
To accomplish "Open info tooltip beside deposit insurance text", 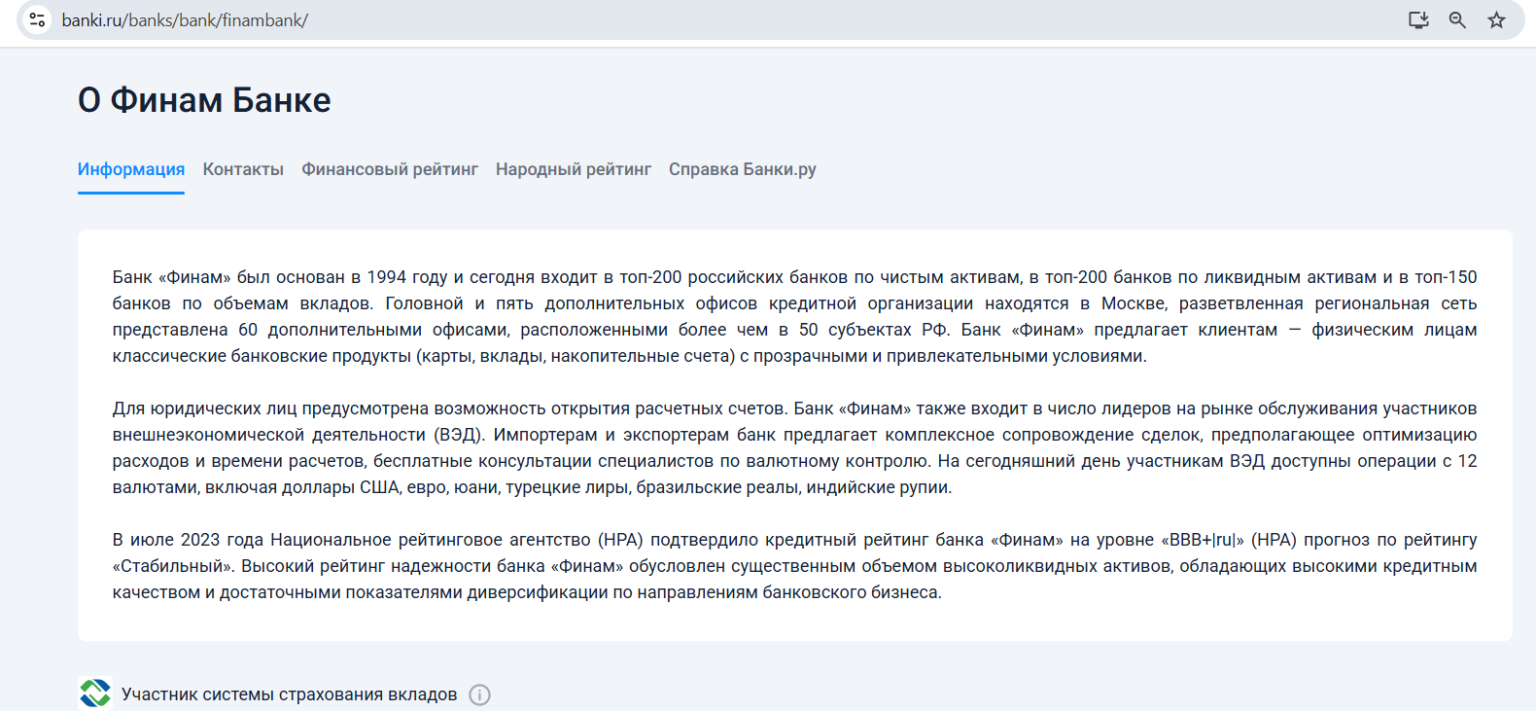I will [x=480, y=695].
